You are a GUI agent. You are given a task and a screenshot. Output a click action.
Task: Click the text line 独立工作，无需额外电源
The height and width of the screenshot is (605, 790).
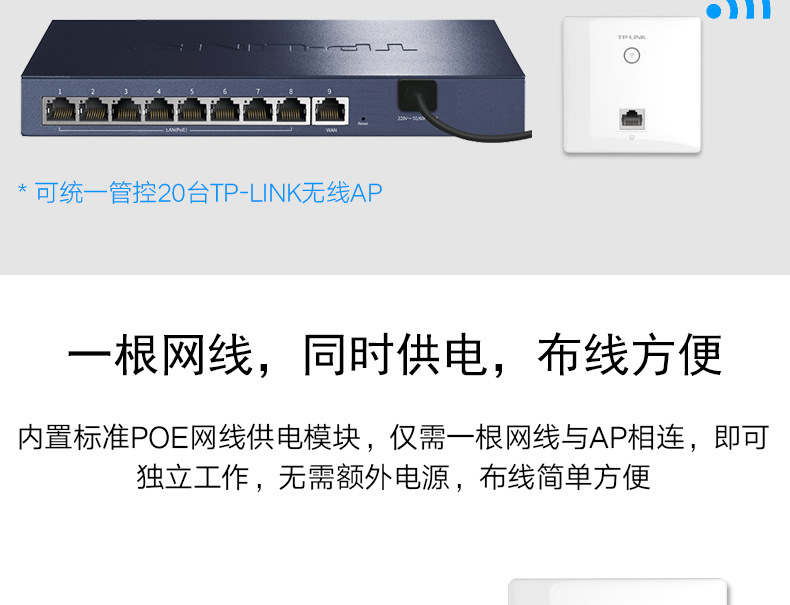click(x=293, y=477)
